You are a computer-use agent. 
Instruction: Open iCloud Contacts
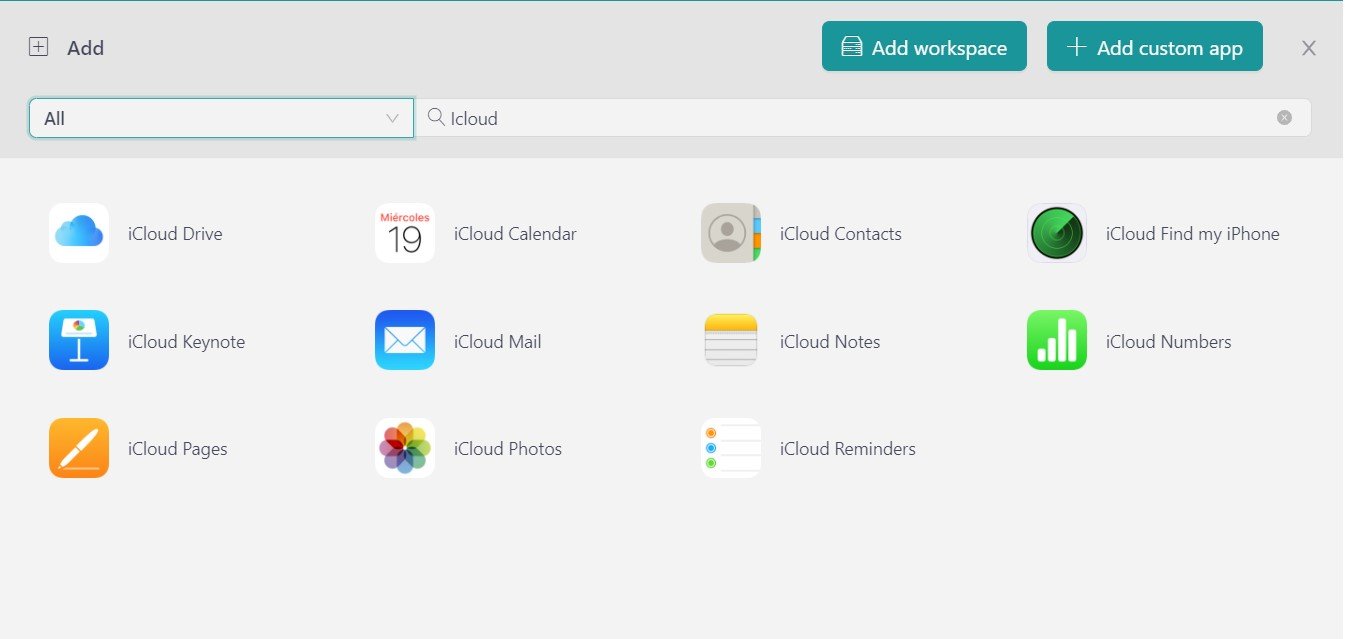click(x=731, y=233)
